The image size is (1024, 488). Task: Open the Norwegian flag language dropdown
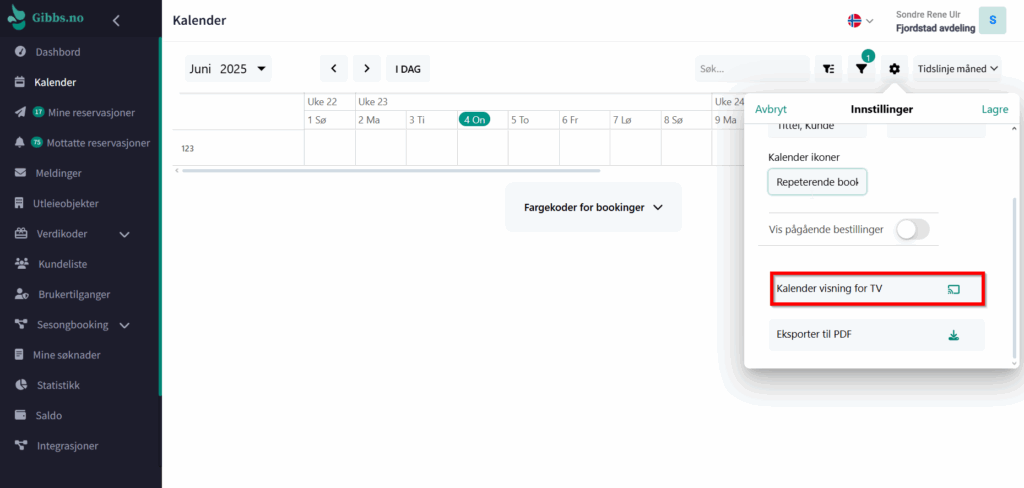tap(860, 20)
